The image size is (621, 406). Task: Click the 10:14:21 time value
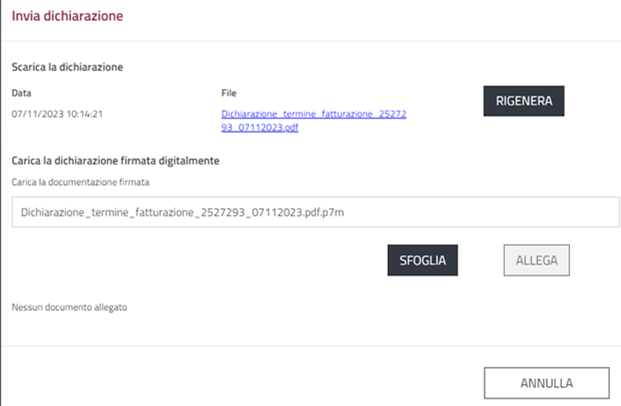(84, 114)
